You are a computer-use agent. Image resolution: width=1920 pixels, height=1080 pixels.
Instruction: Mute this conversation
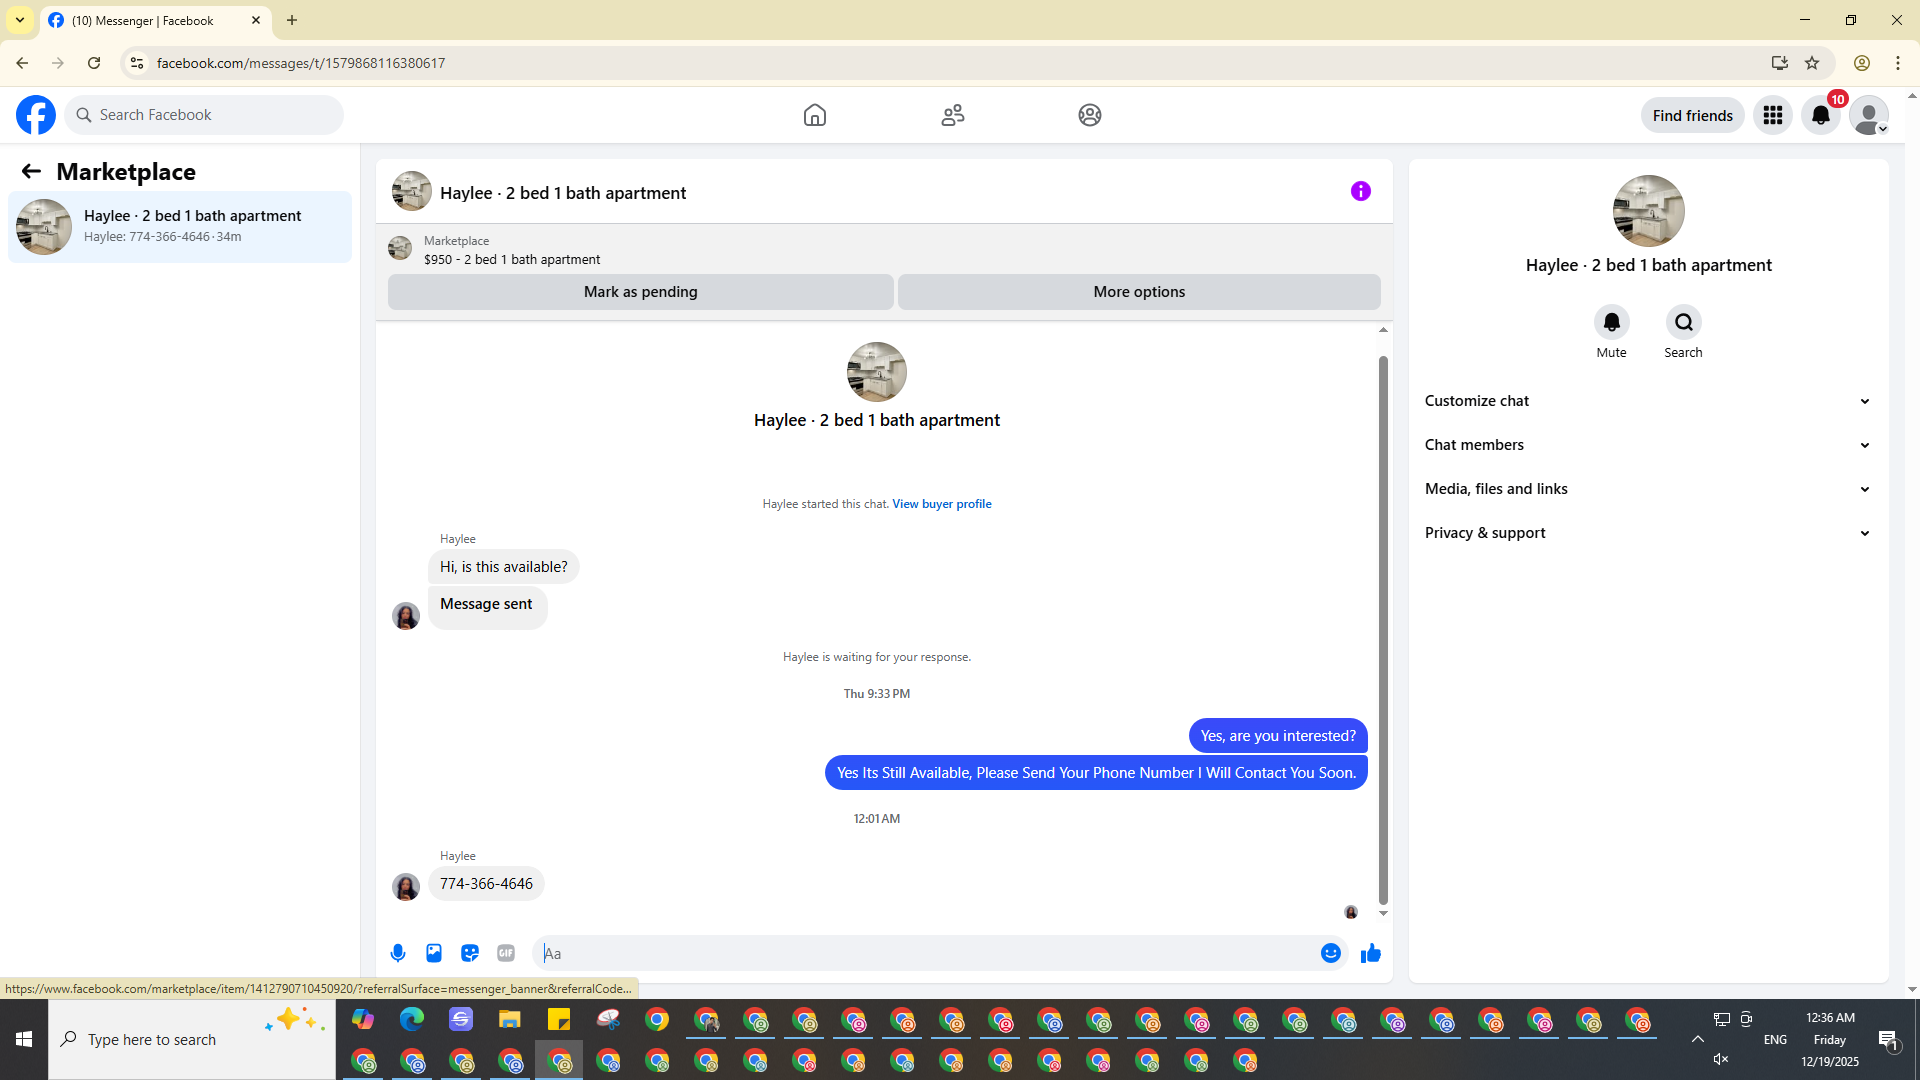(x=1611, y=322)
